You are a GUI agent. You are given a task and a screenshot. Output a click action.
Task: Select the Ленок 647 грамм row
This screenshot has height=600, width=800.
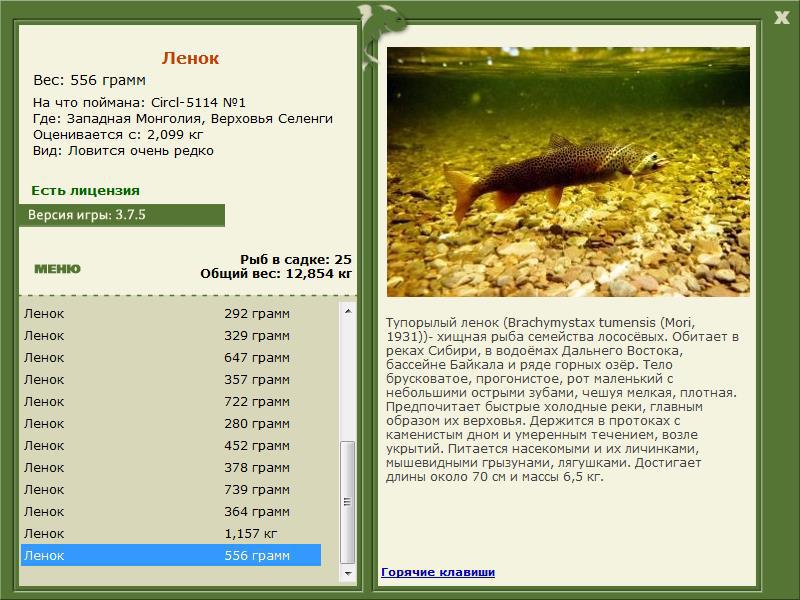pos(171,357)
